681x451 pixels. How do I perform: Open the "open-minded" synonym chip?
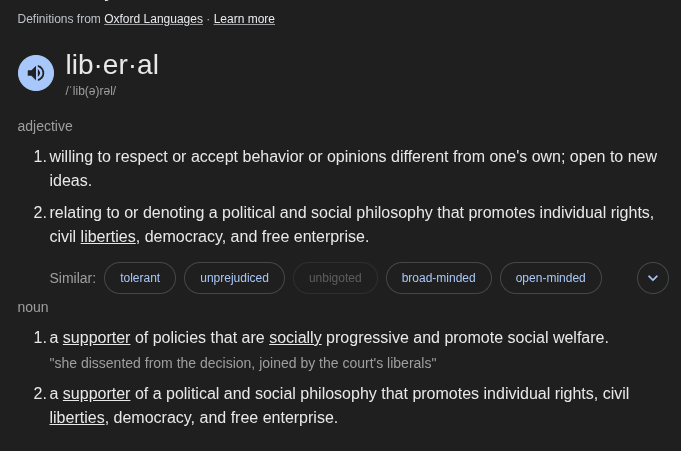point(550,278)
